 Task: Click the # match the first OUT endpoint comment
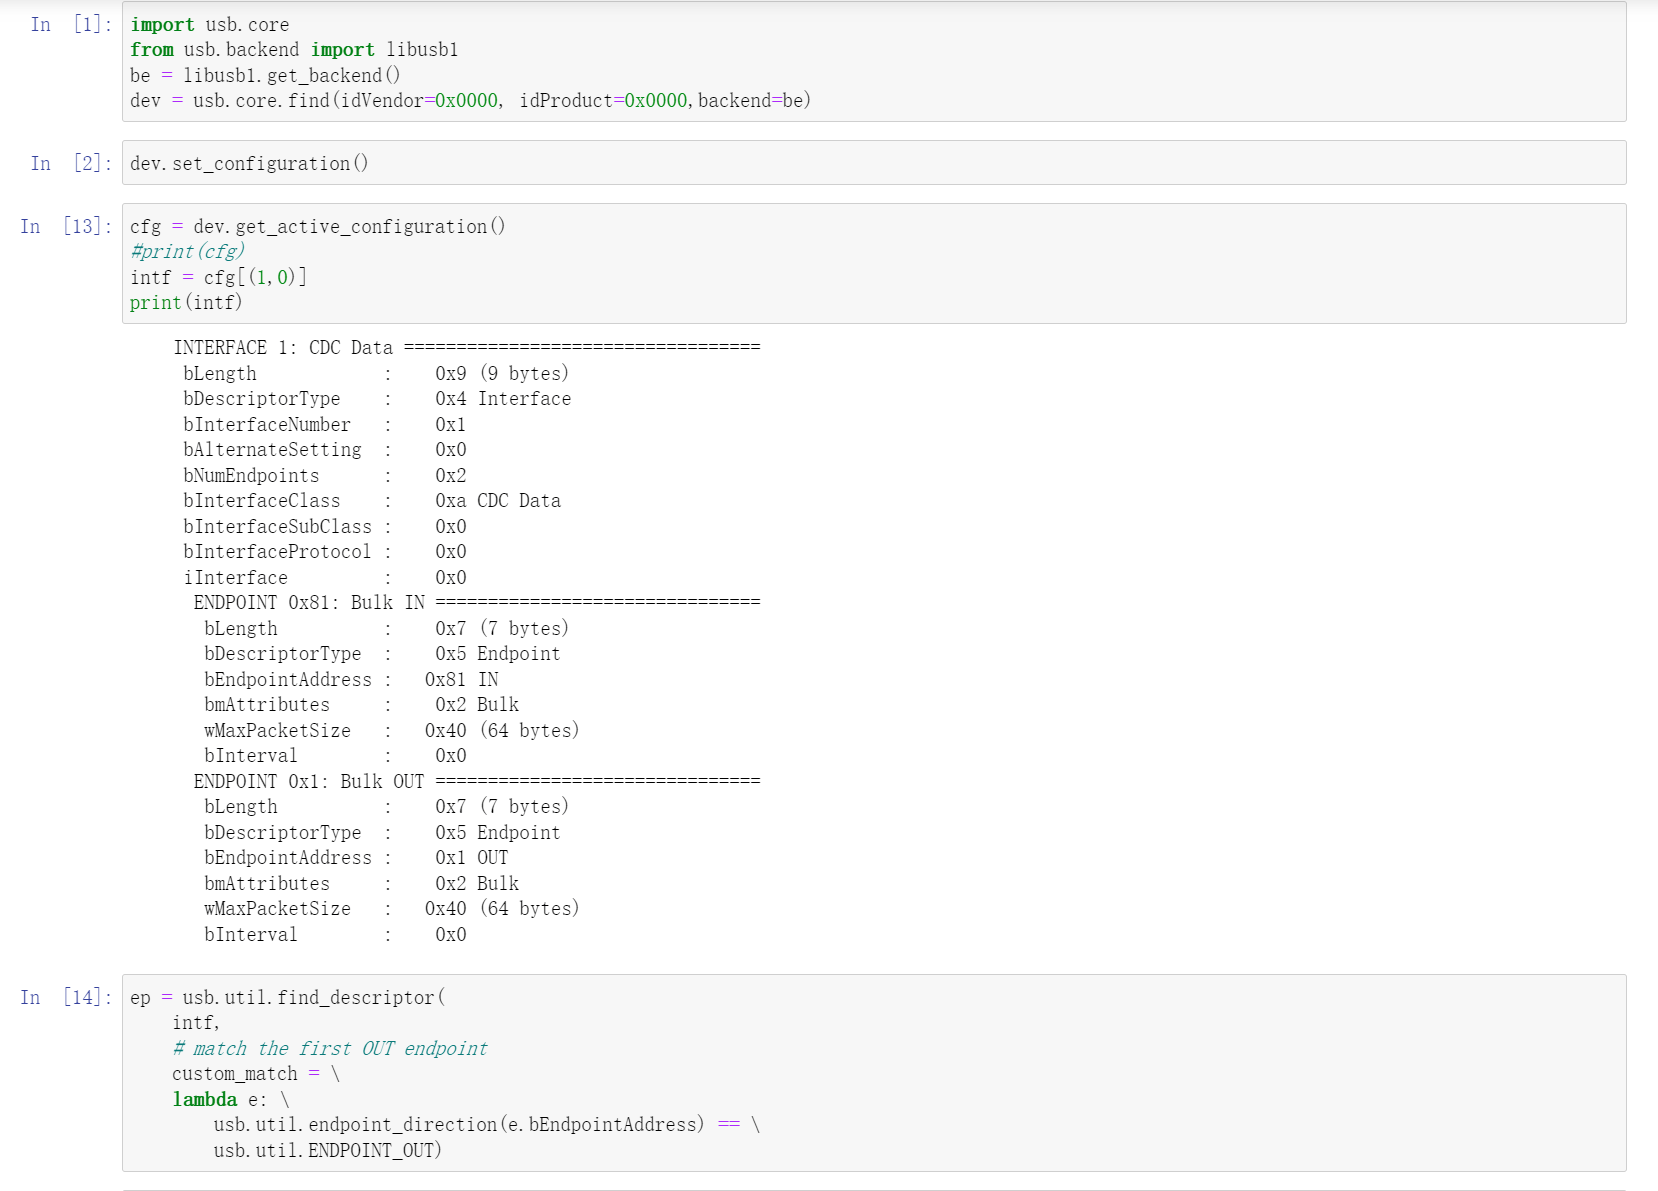pos(330,1049)
